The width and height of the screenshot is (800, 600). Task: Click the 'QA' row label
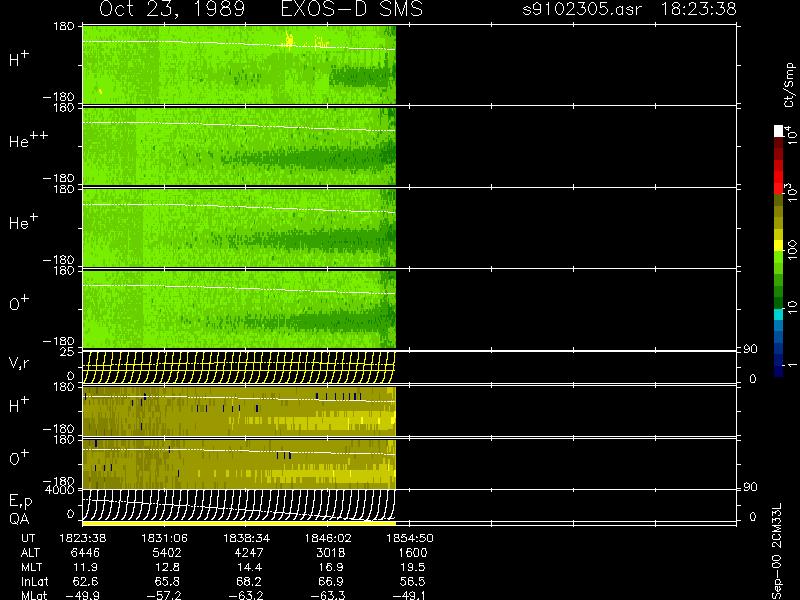(x=19, y=519)
